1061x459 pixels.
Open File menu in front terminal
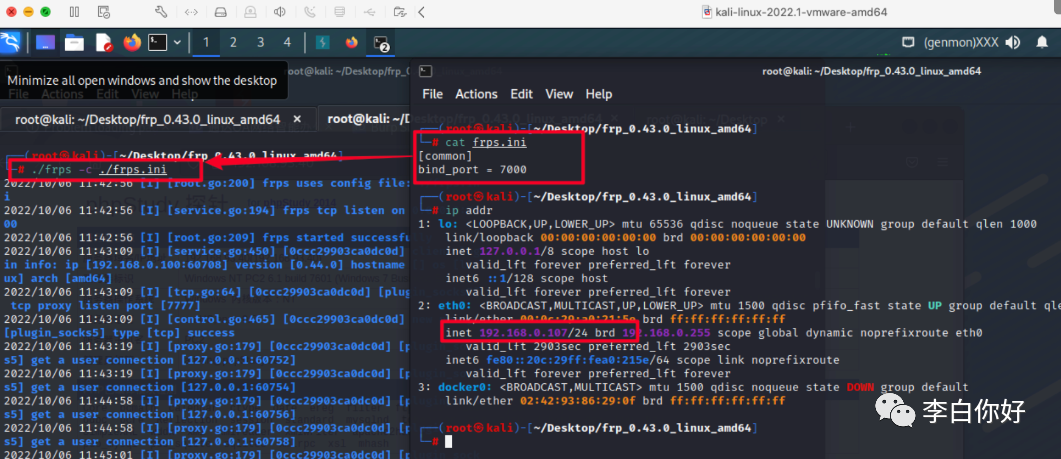coord(432,94)
